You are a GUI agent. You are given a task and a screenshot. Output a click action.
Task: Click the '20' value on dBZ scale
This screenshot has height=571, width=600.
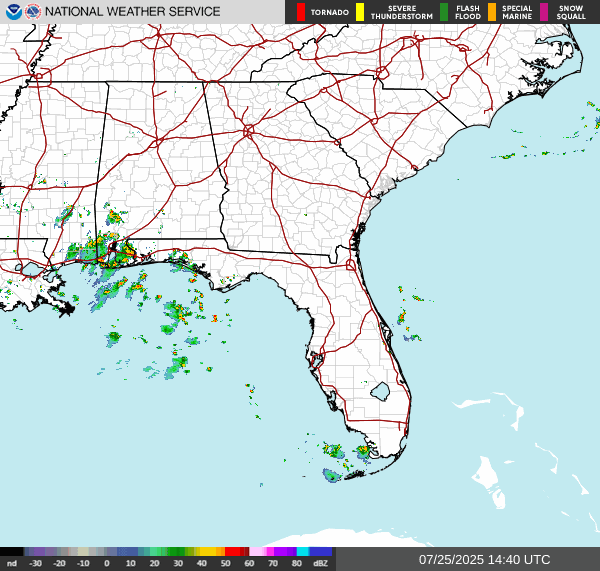154,563
